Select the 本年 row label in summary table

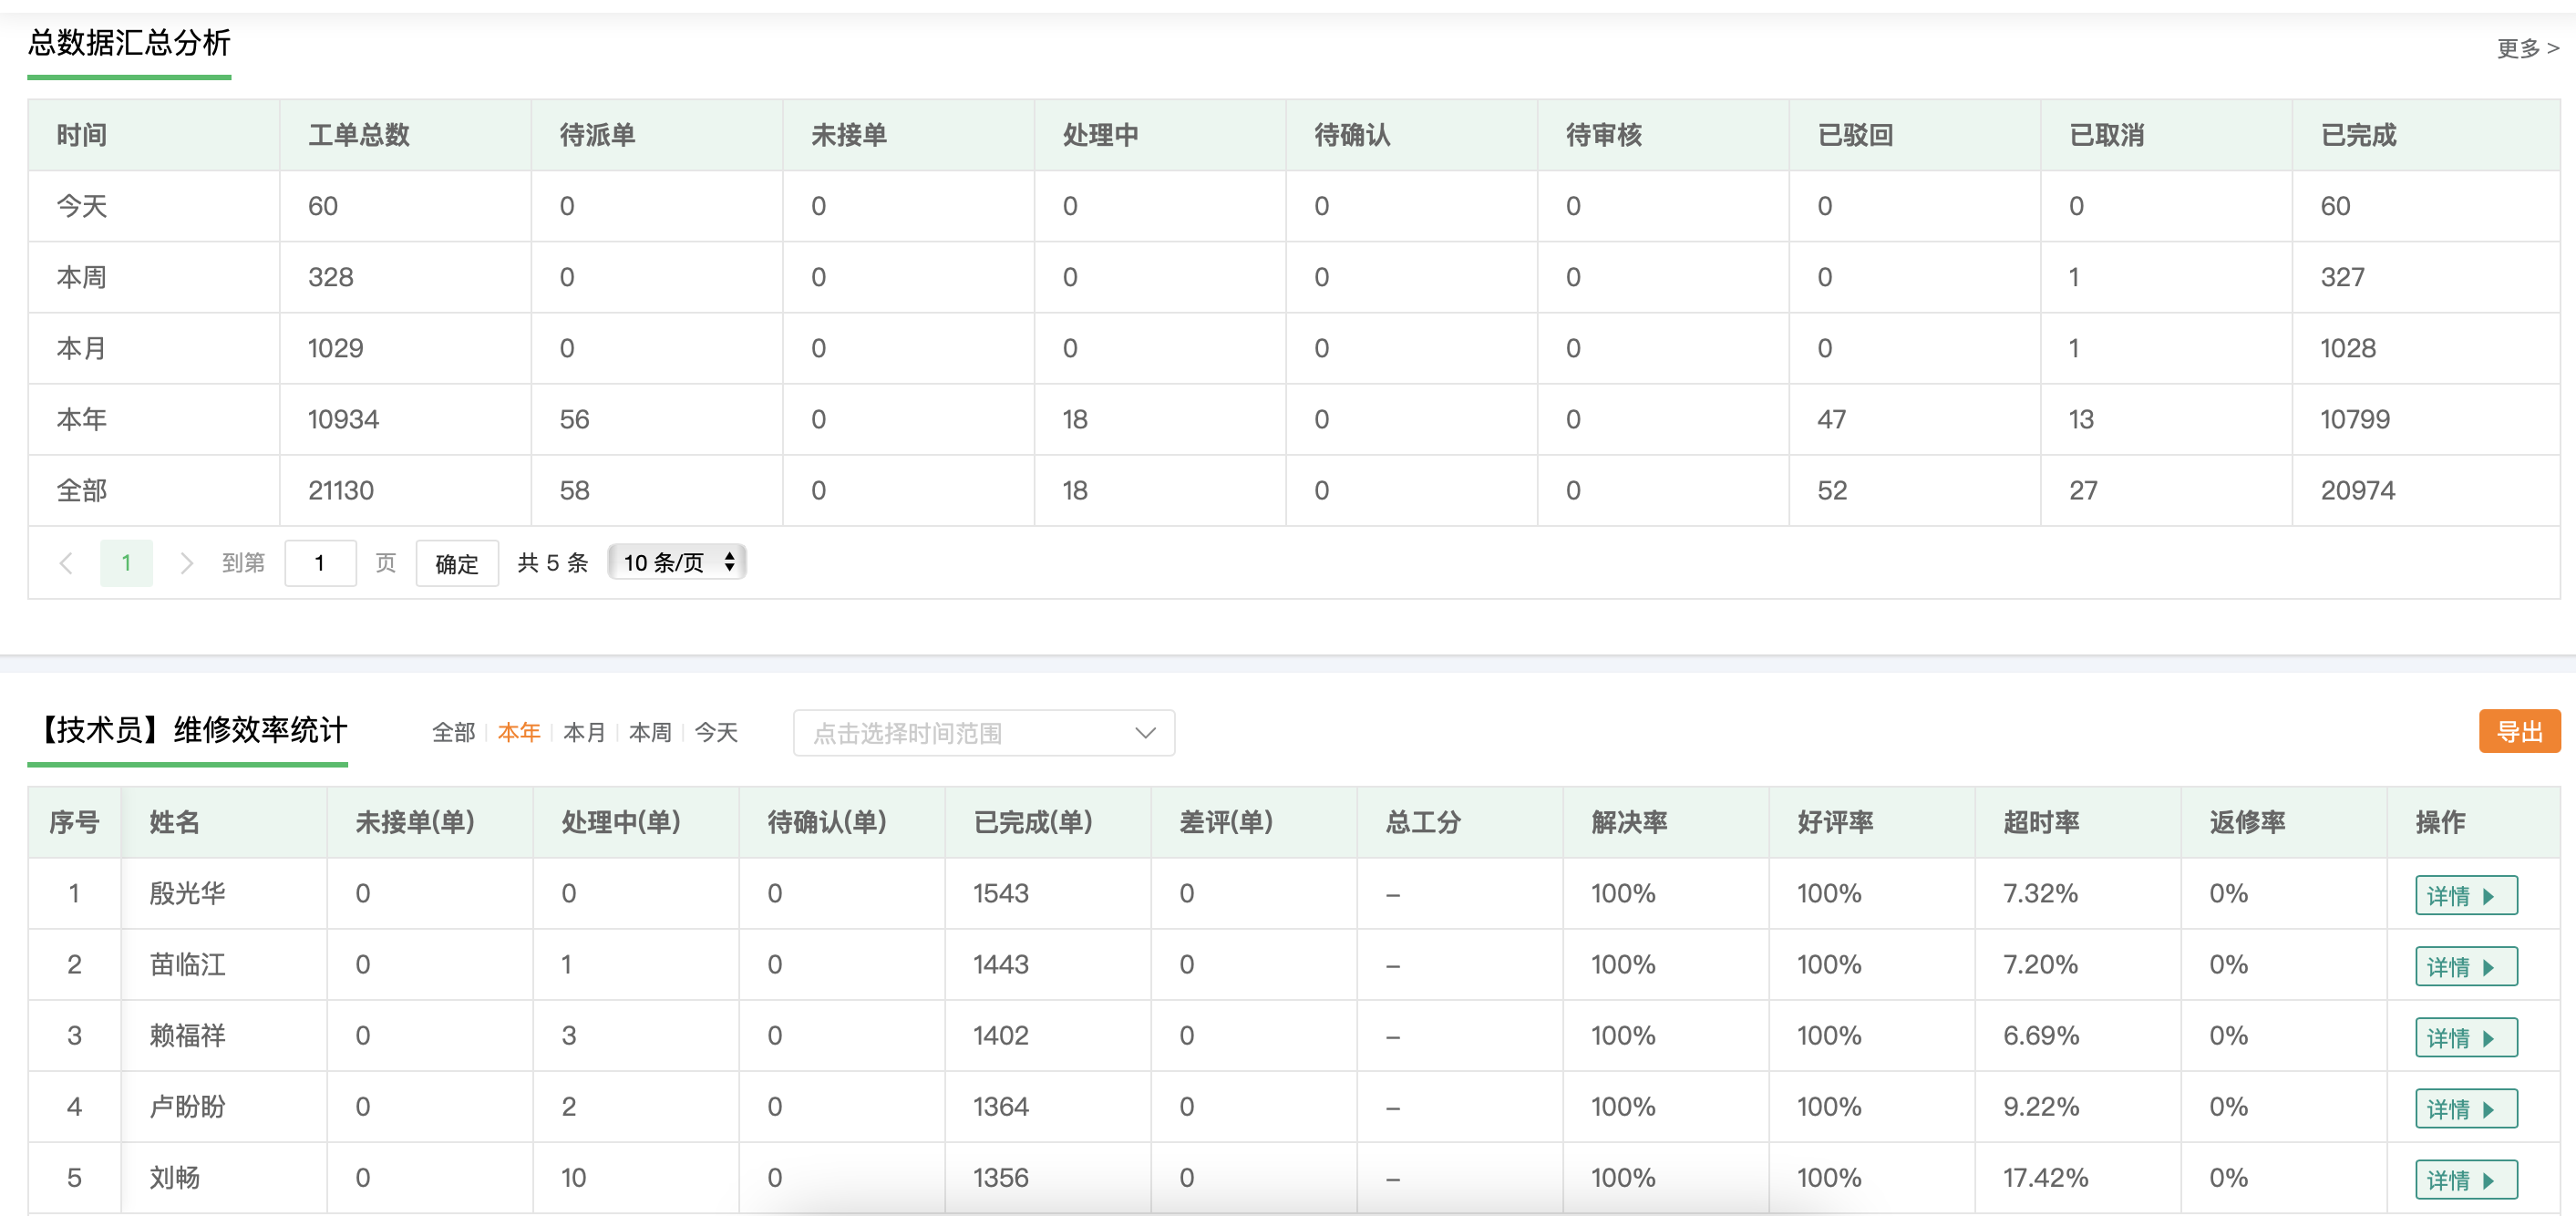tap(82, 419)
